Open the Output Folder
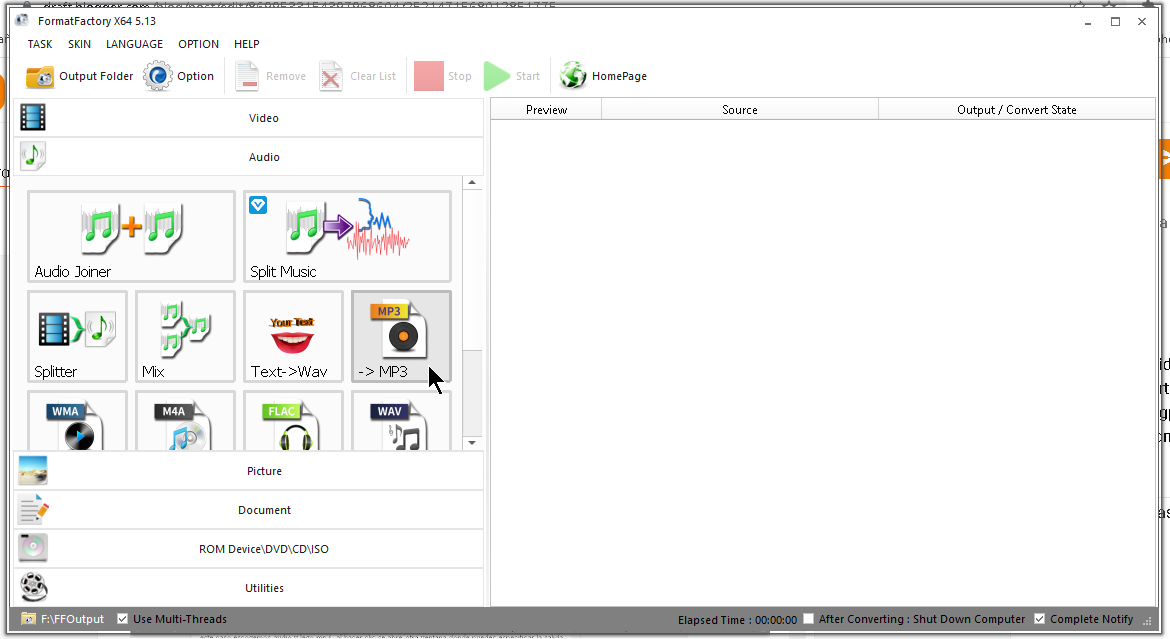 point(78,76)
